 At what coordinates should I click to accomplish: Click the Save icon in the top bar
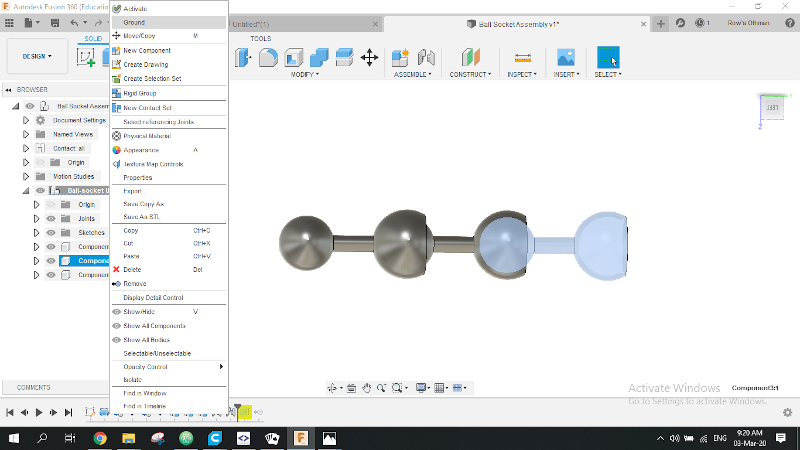(55, 23)
